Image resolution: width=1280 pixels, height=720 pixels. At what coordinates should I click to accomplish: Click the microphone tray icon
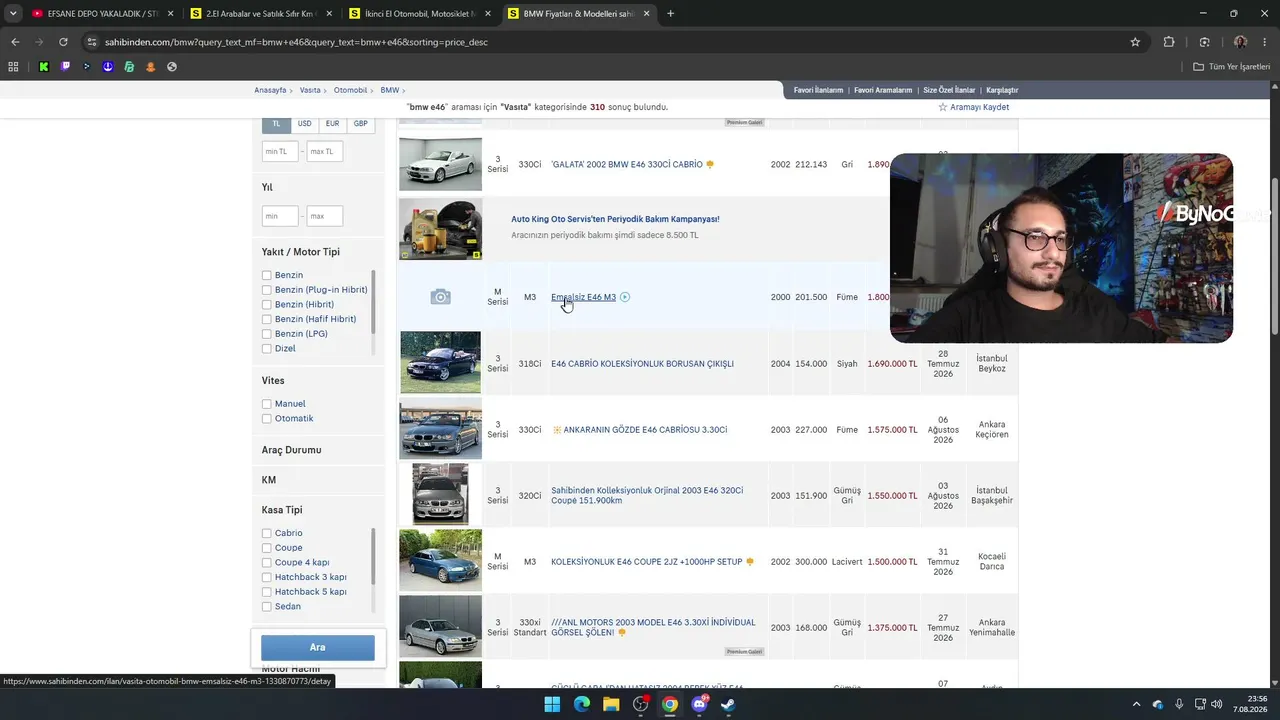click(x=1180, y=704)
